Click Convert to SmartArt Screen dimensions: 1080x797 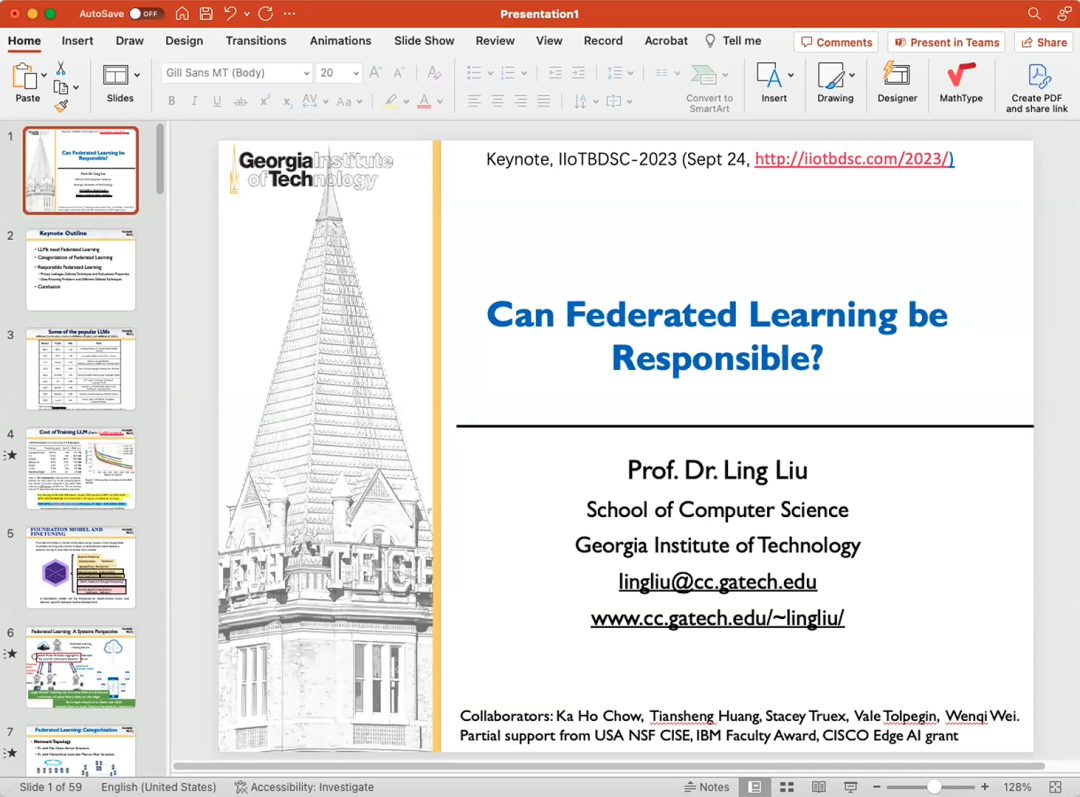pos(709,88)
